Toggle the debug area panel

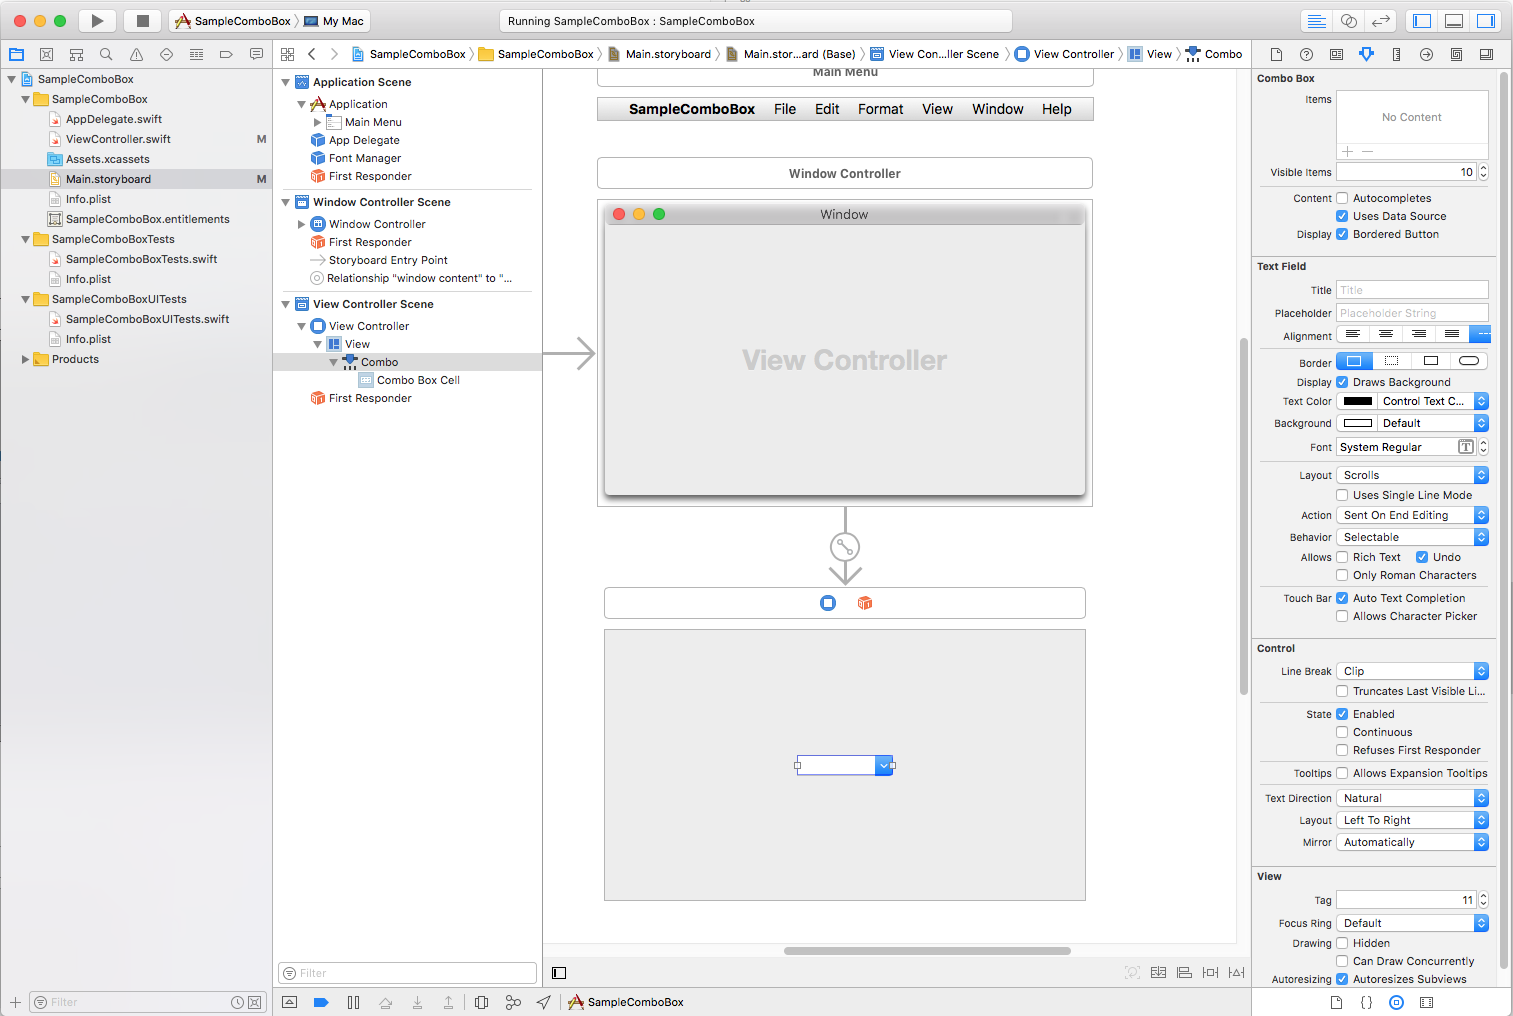pos(1454,21)
